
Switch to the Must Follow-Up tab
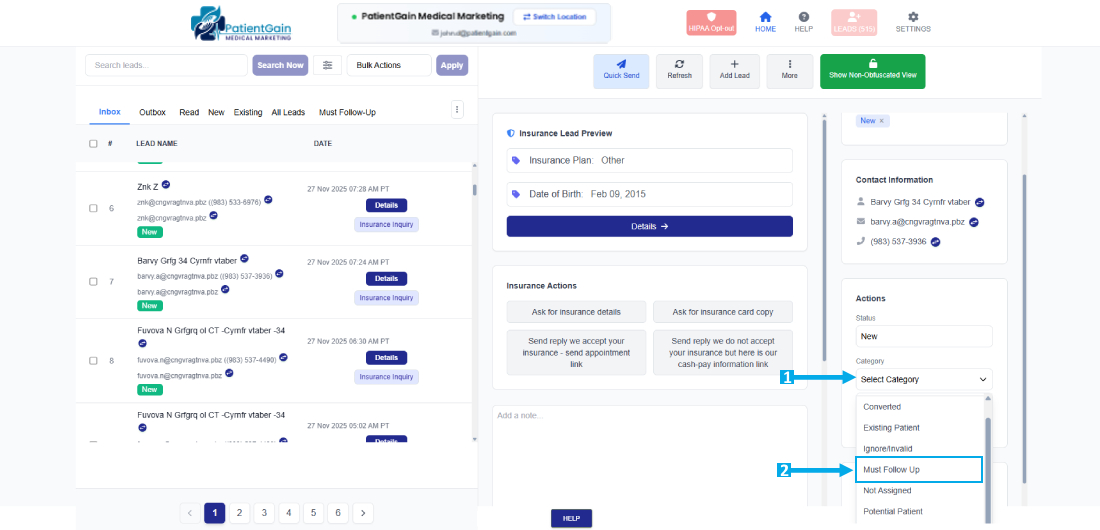pos(347,112)
